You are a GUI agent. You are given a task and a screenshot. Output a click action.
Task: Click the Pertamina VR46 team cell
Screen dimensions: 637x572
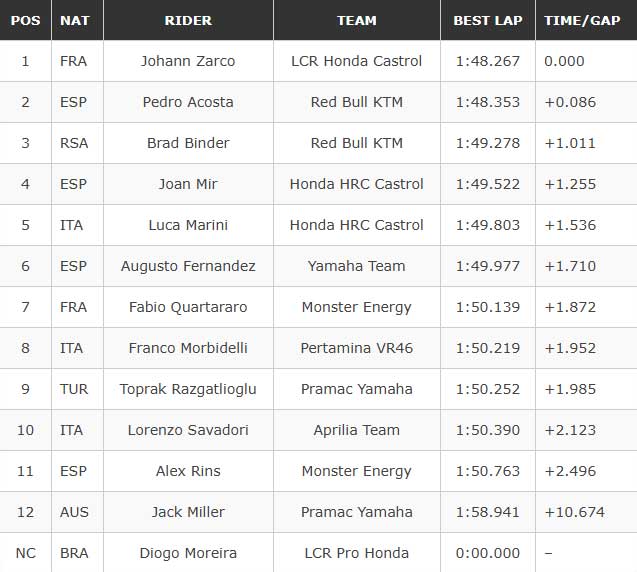click(x=357, y=348)
